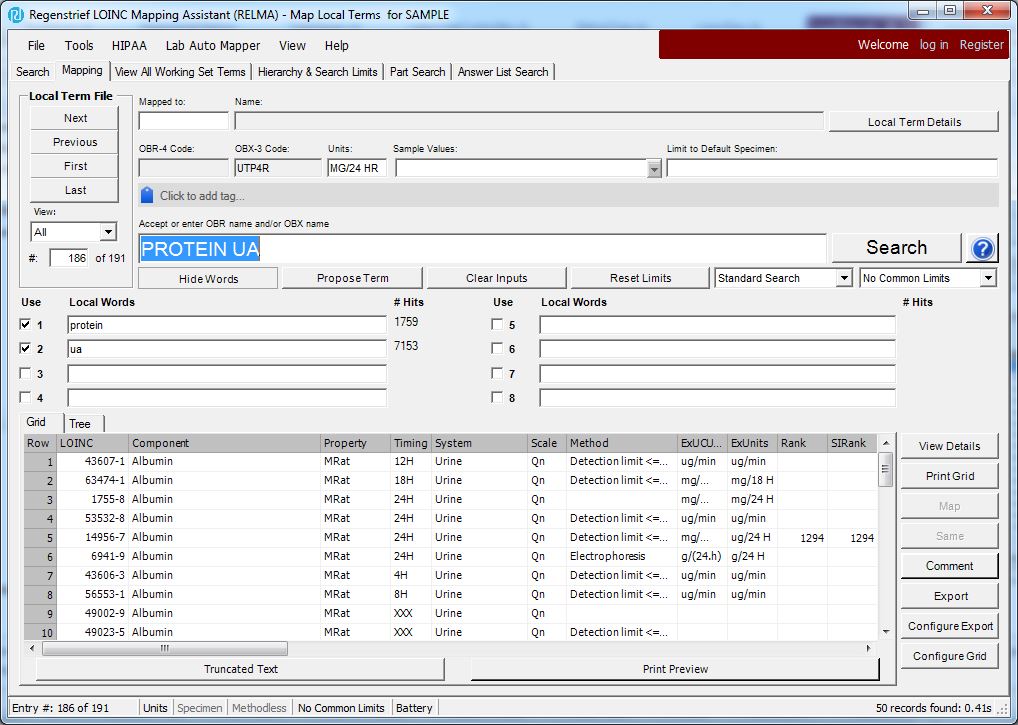
Task: Click the Print Grid button
Action: pyautogui.click(x=949, y=476)
